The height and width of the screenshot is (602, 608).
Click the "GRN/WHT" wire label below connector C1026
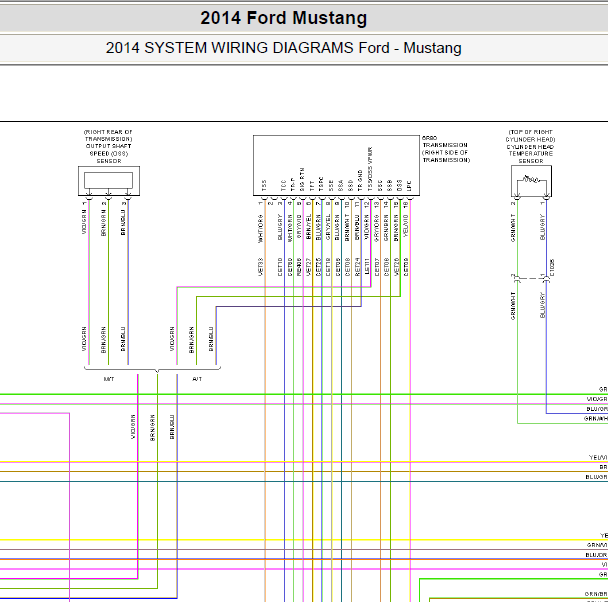[513, 306]
